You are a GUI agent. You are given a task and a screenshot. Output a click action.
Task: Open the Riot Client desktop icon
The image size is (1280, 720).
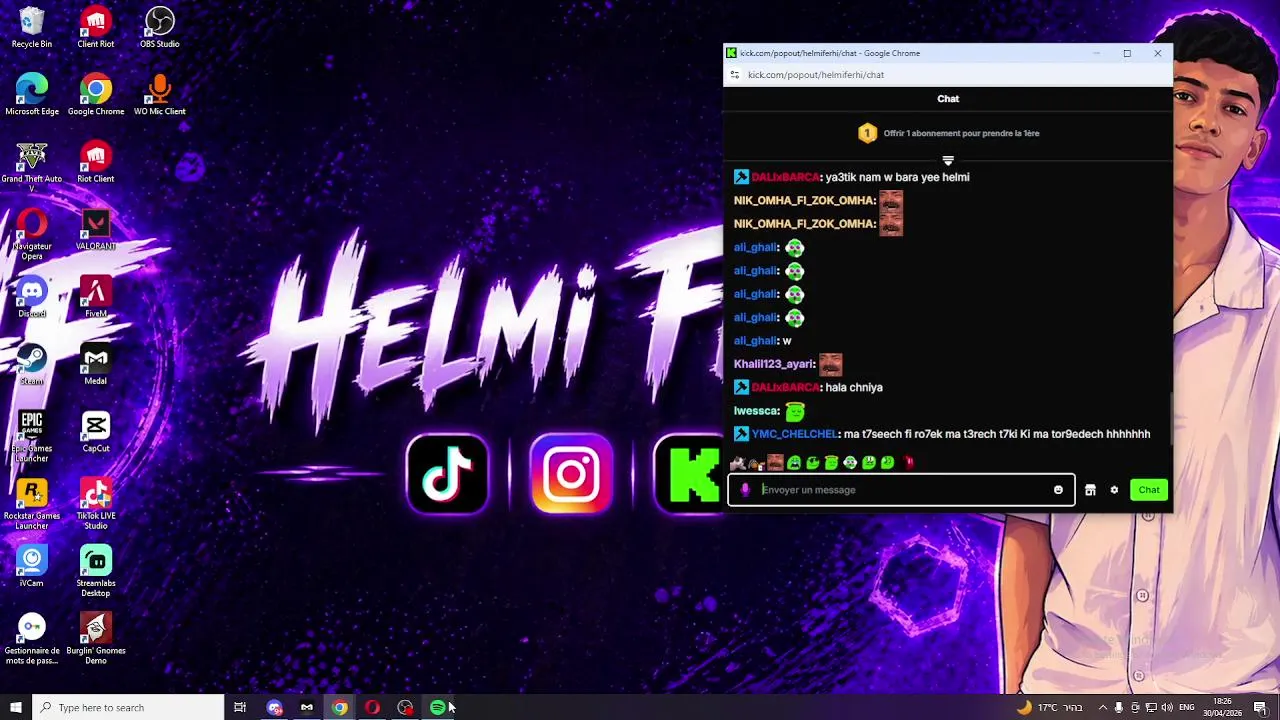click(x=96, y=163)
